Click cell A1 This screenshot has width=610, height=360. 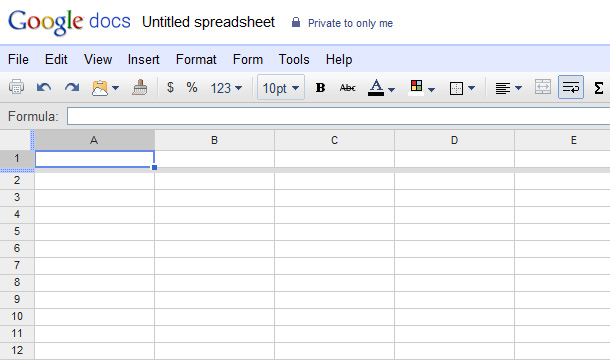(x=95, y=159)
